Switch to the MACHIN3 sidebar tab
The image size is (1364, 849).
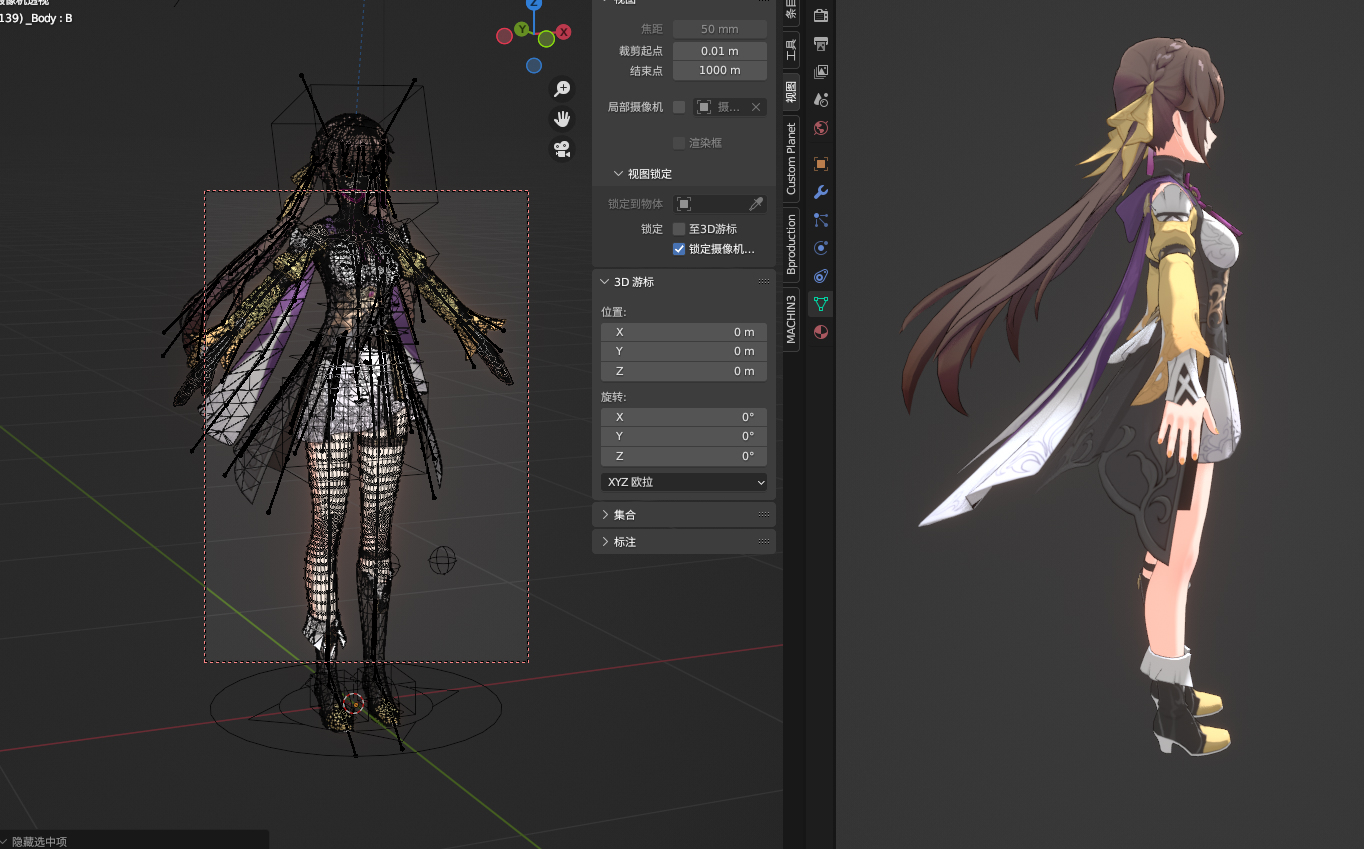click(791, 319)
